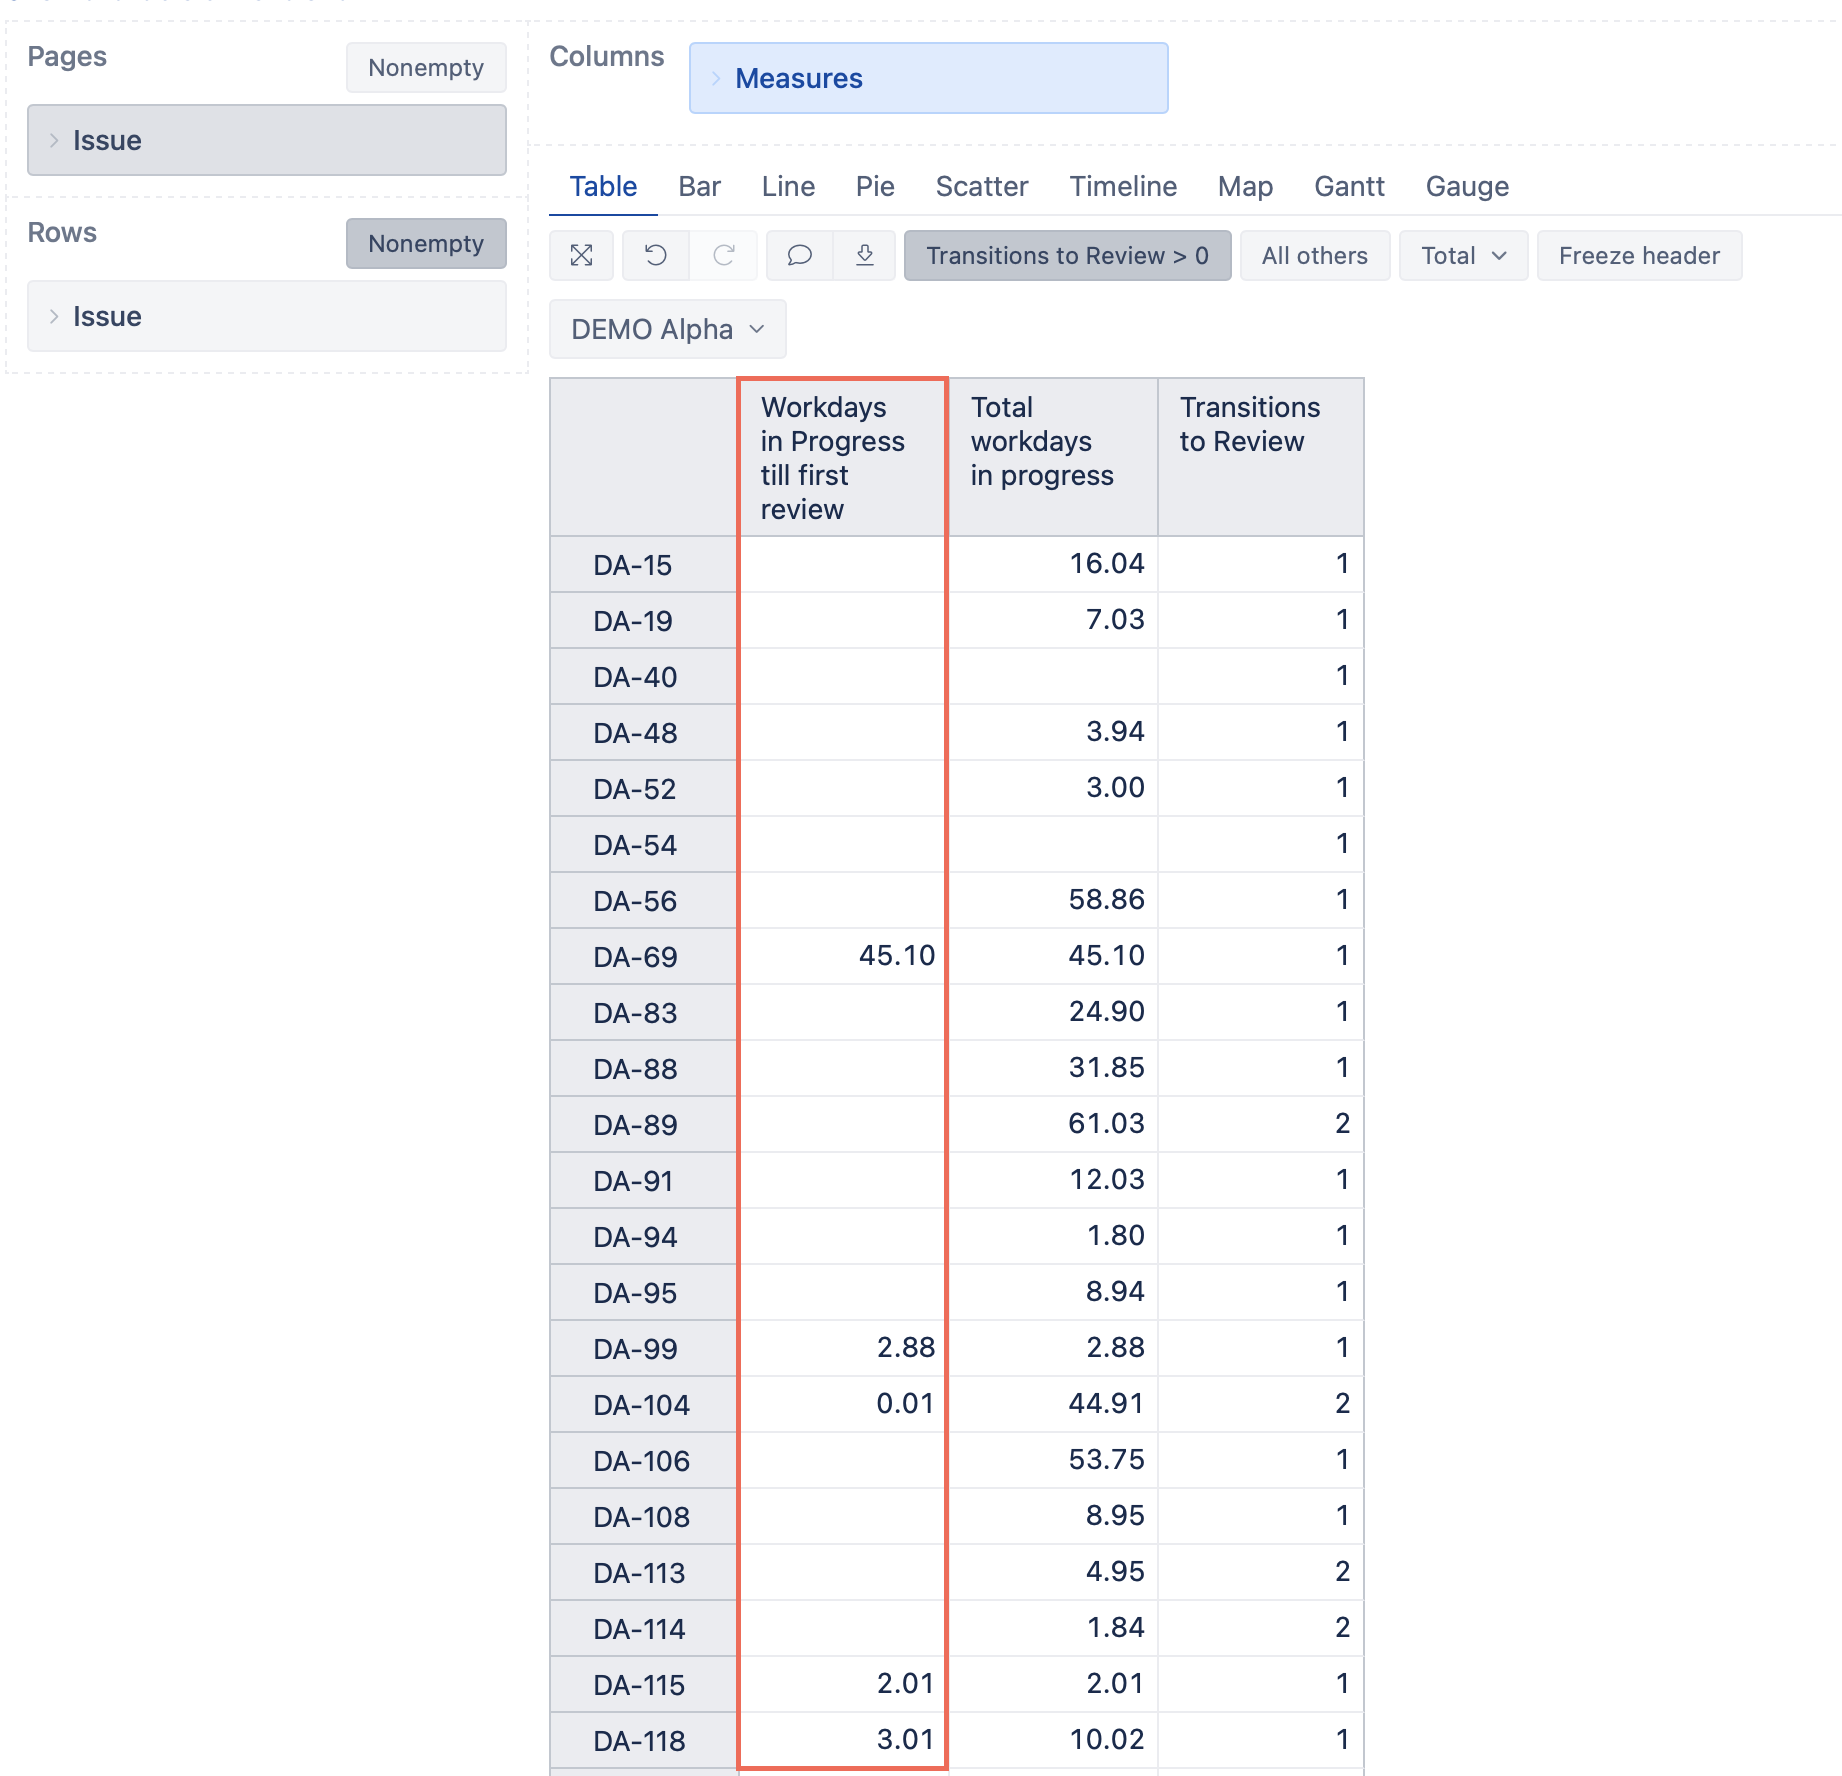
Task: Disable Nonempty filtering for Rows
Action: pyautogui.click(x=425, y=243)
